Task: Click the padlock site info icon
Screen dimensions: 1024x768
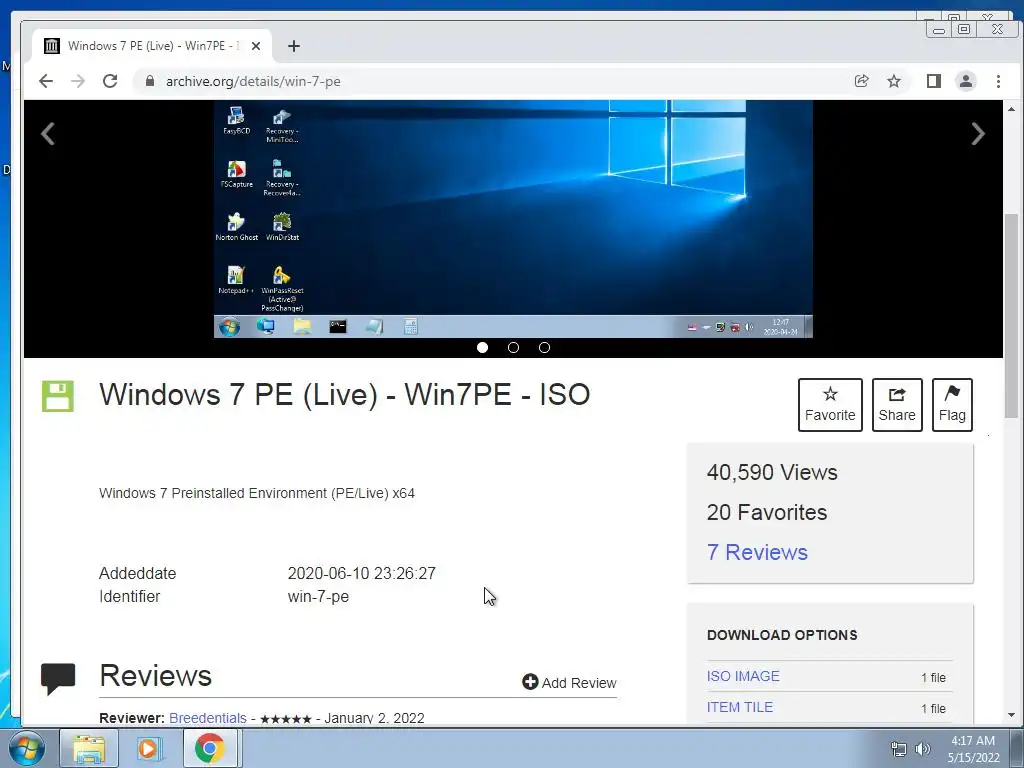Action: coord(150,81)
